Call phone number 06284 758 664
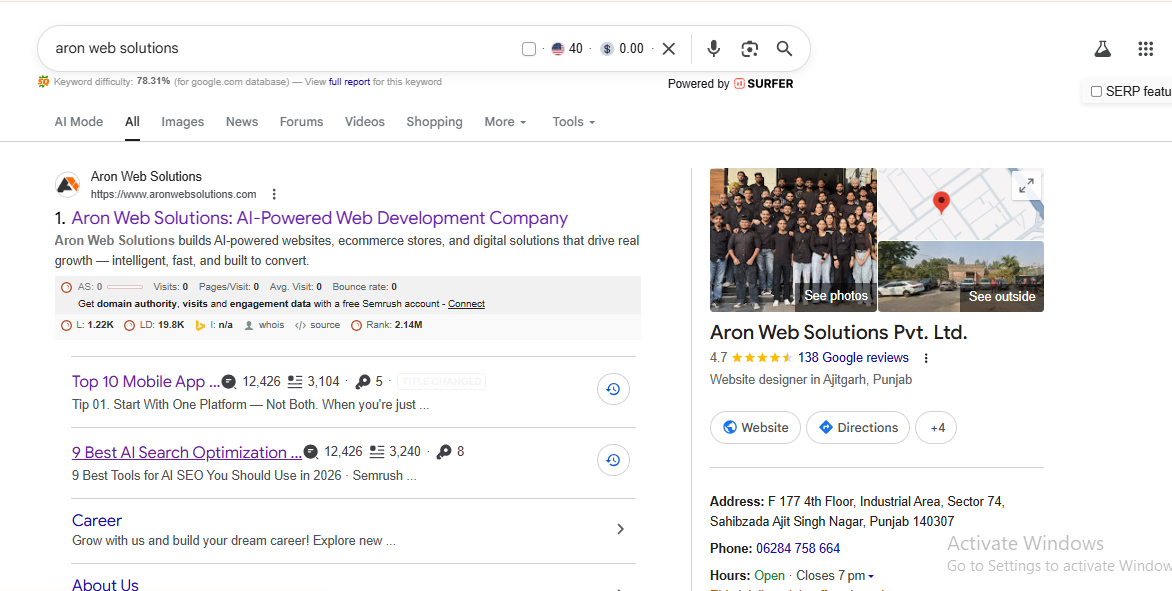This screenshot has width=1172, height=591. click(798, 548)
